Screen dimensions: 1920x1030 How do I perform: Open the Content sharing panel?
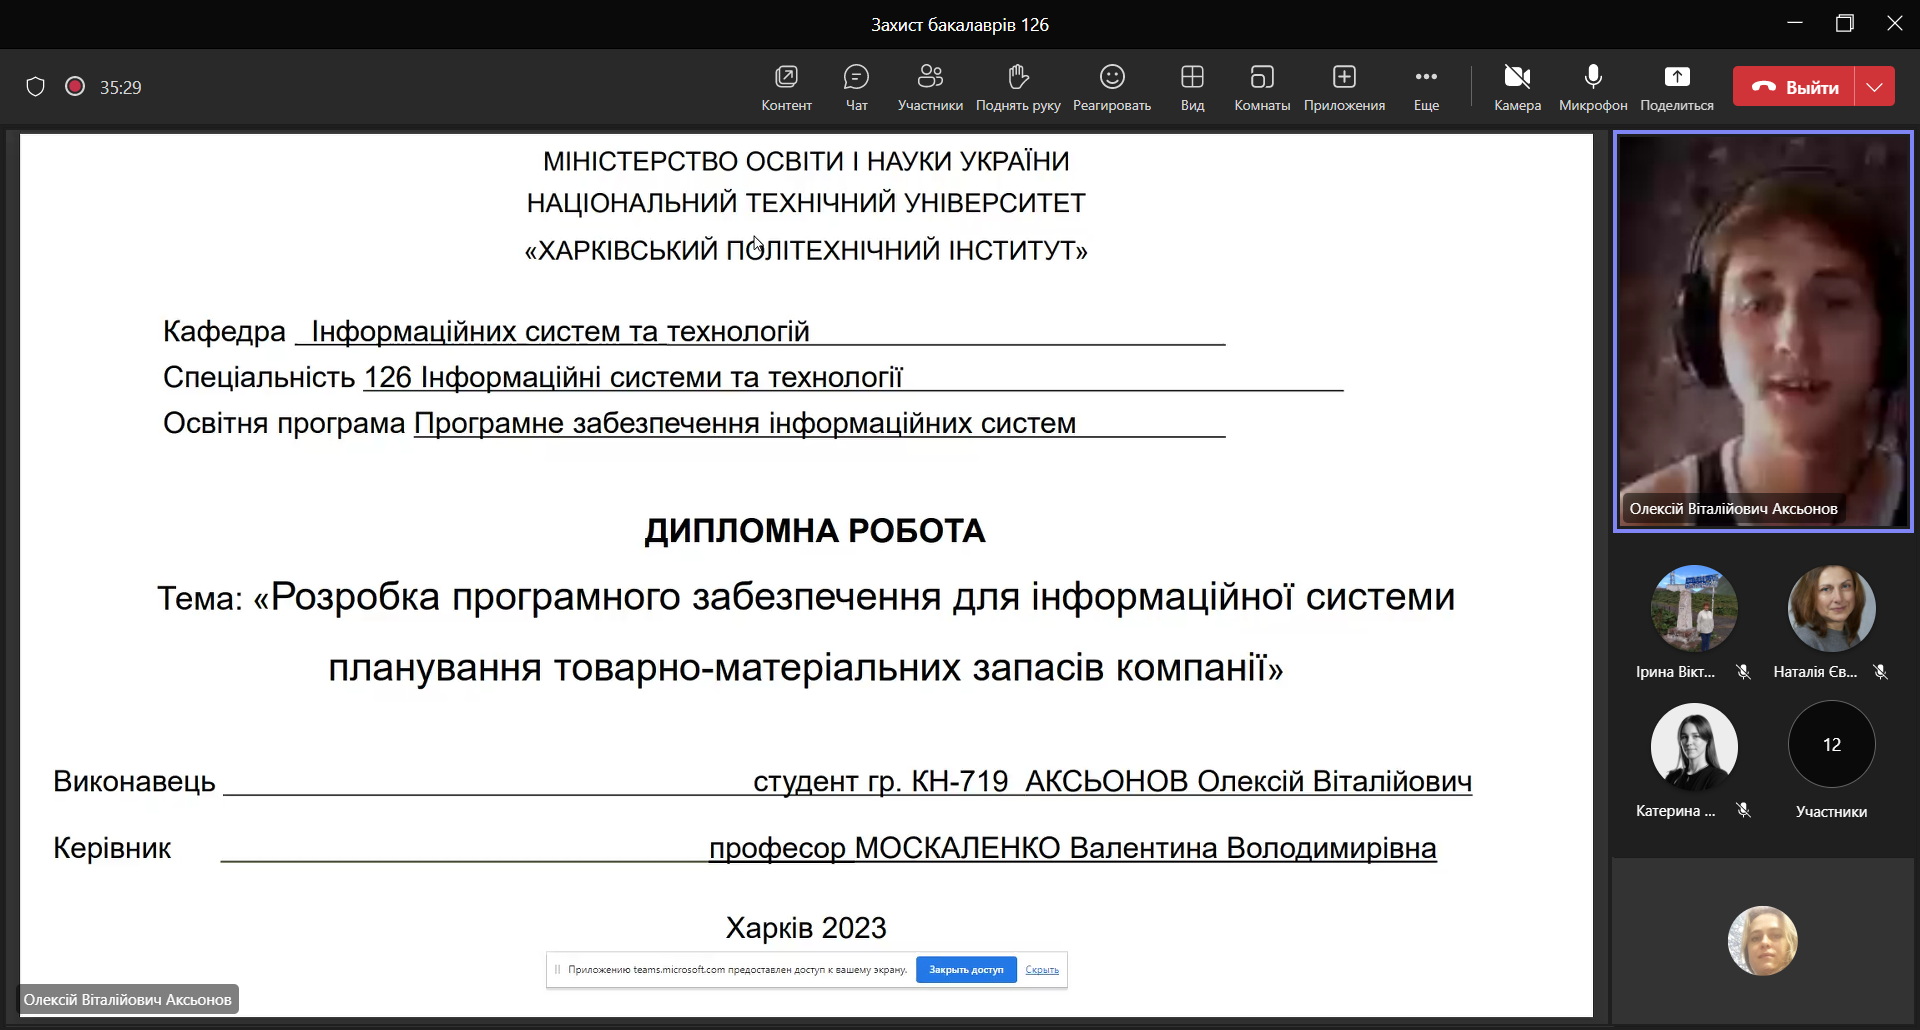pyautogui.click(x=786, y=87)
